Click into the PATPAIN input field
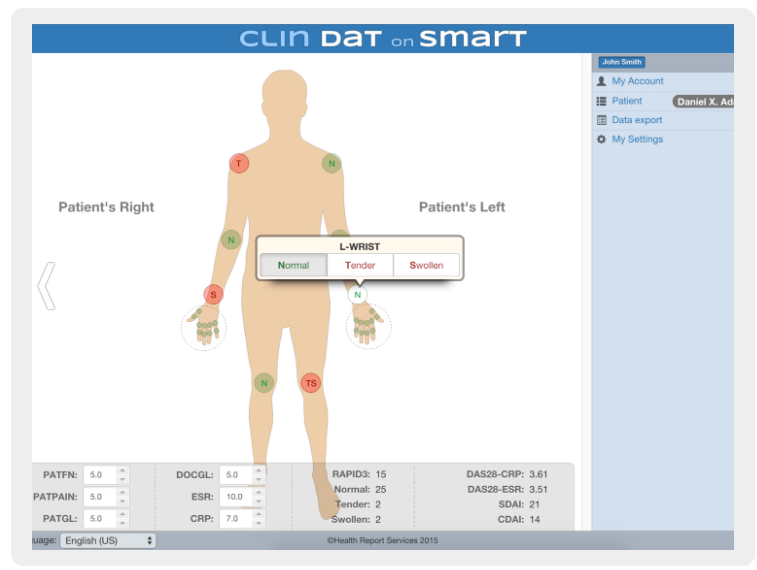Image resolution: width=757 pixels, height=570 pixels. click(99, 497)
